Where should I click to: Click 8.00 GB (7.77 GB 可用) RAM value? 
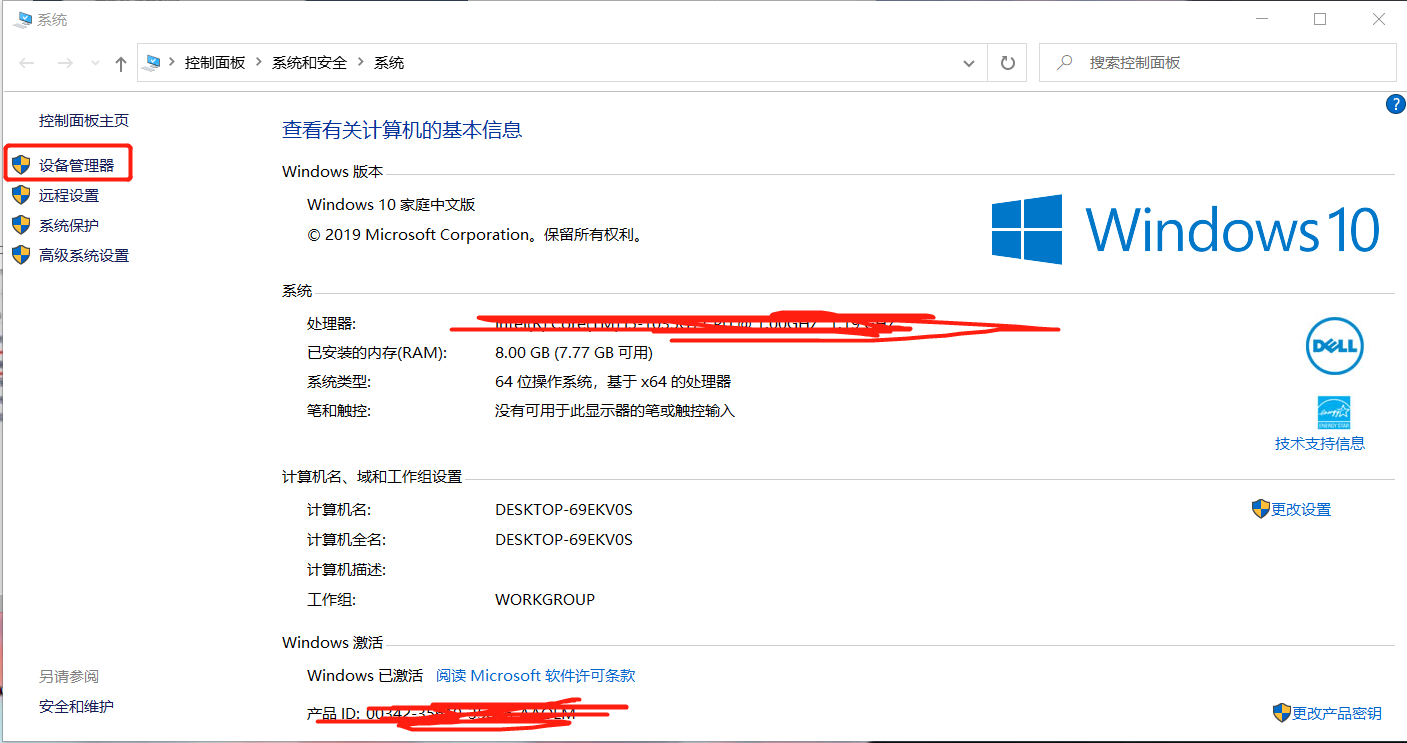[x=574, y=352]
